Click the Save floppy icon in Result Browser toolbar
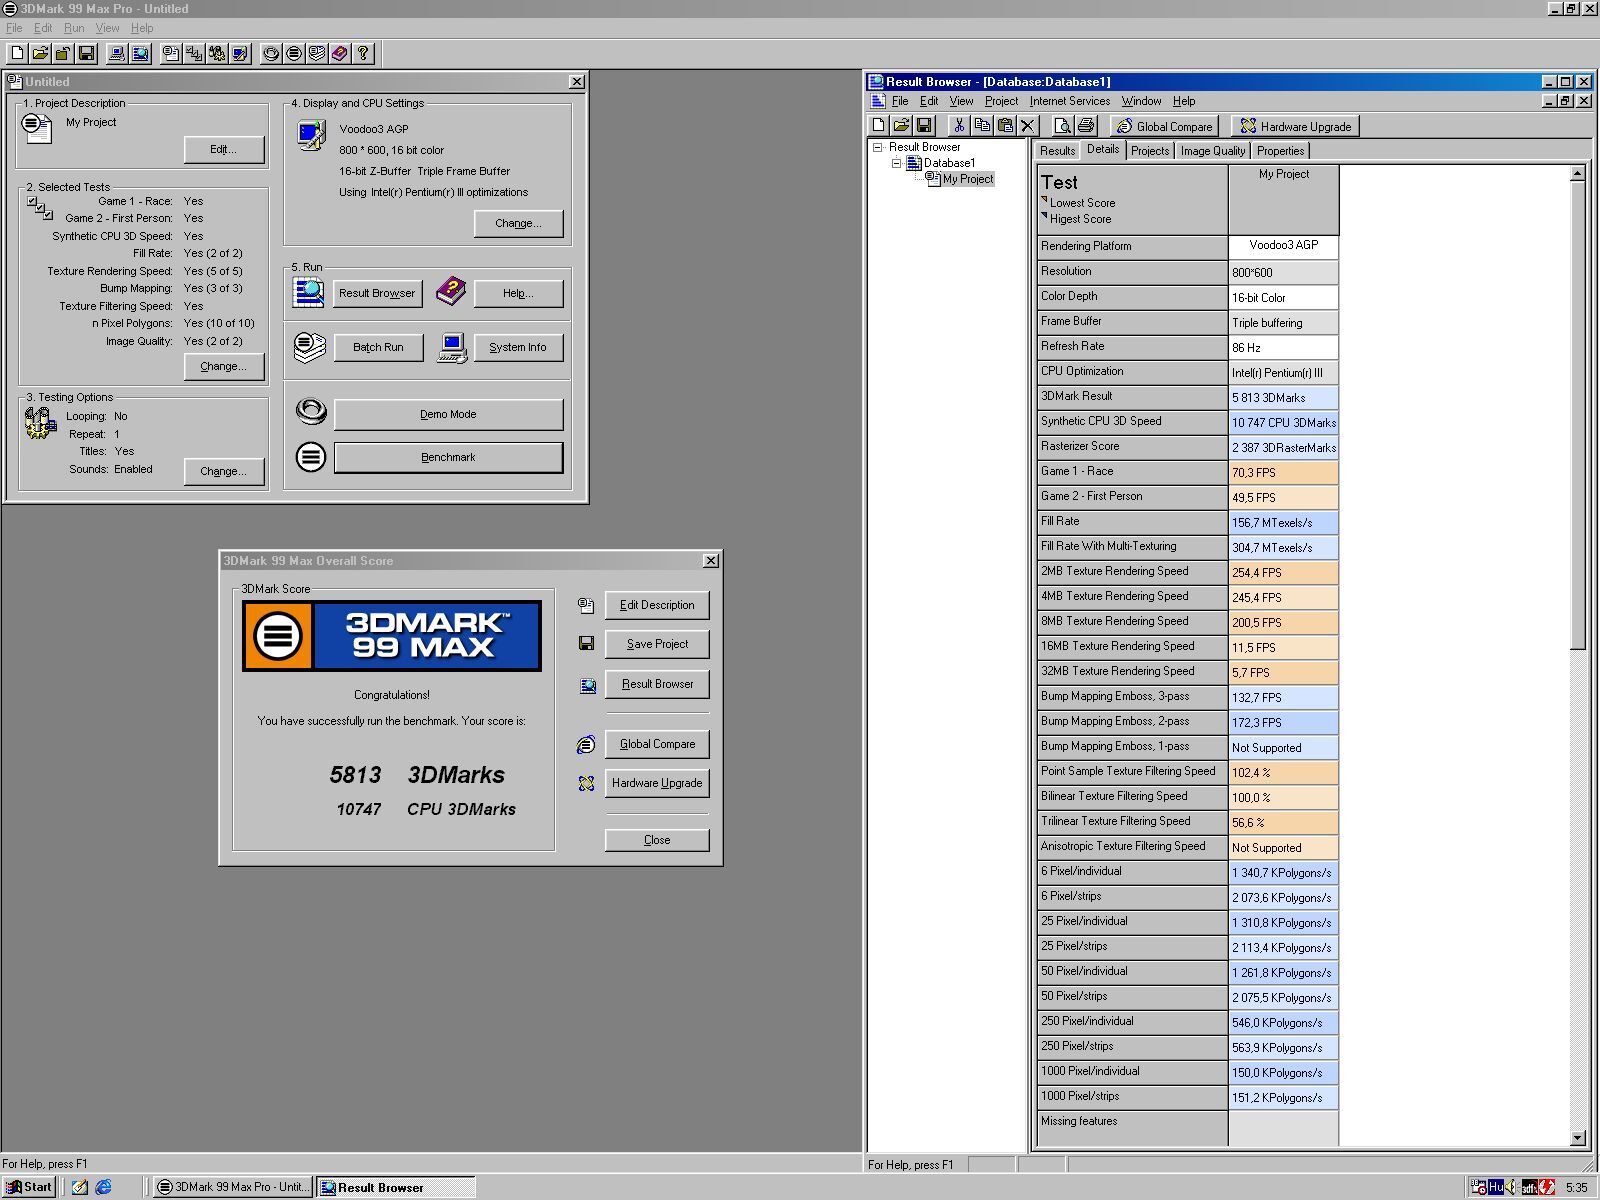Viewport: 1600px width, 1200px height. pyautogui.click(x=924, y=125)
